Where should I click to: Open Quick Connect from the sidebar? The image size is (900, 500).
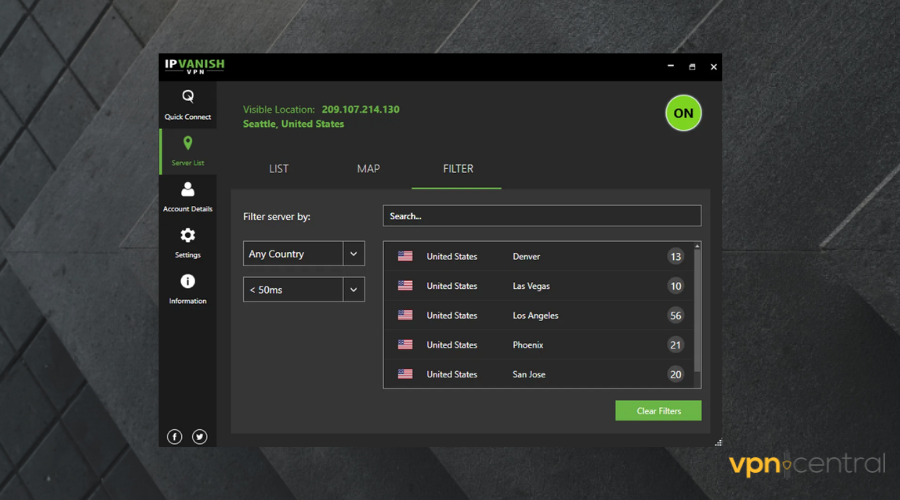(x=188, y=104)
